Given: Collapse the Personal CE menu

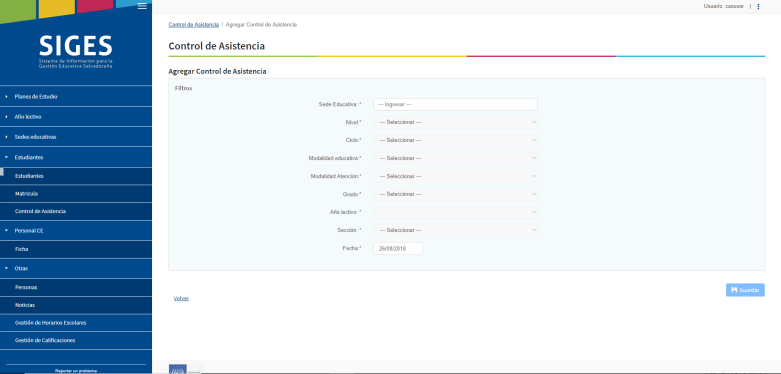Looking at the screenshot, I should 76,231.
